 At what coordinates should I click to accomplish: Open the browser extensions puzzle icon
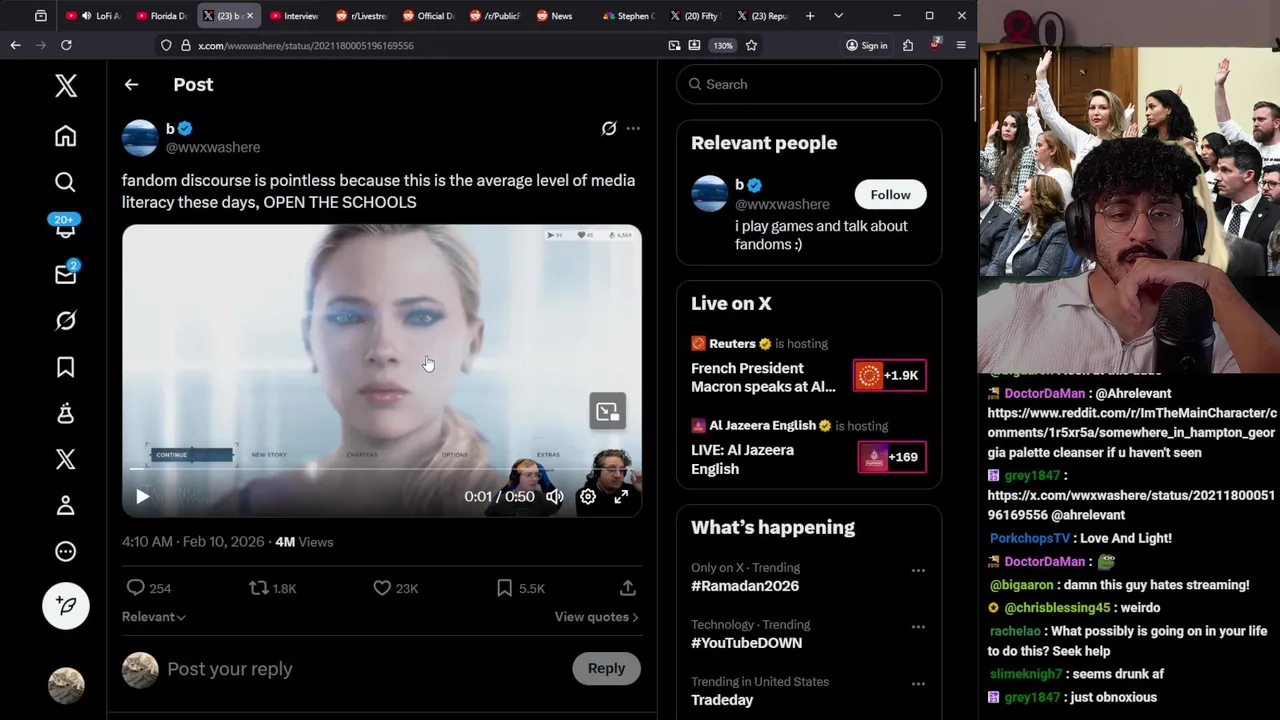coord(908,45)
